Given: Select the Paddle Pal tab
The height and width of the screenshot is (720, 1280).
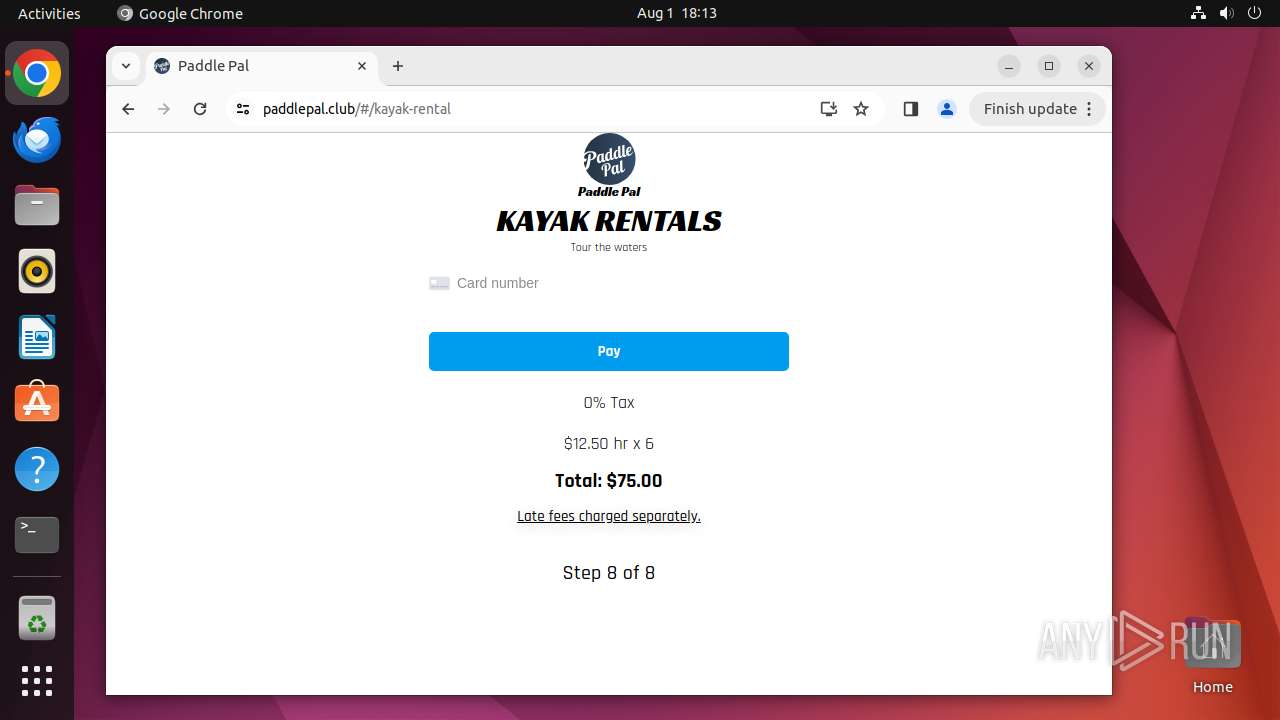Looking at the screenshot, I should pos(262,66).
